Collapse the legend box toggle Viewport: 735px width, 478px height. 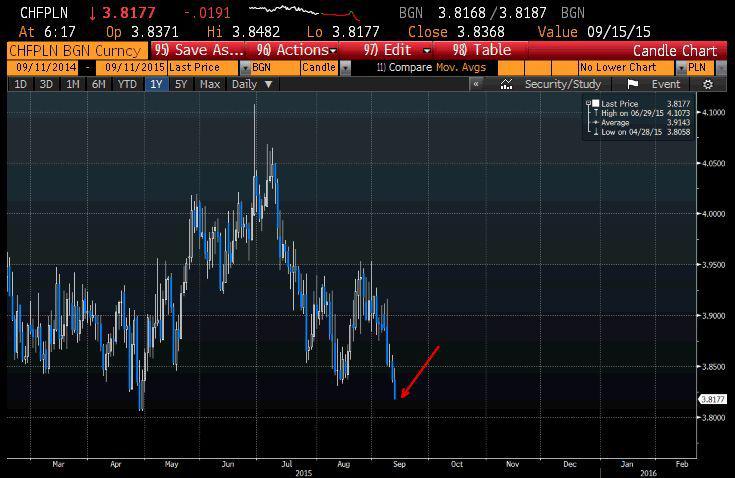pyautogui.click(x=587, y=102)
